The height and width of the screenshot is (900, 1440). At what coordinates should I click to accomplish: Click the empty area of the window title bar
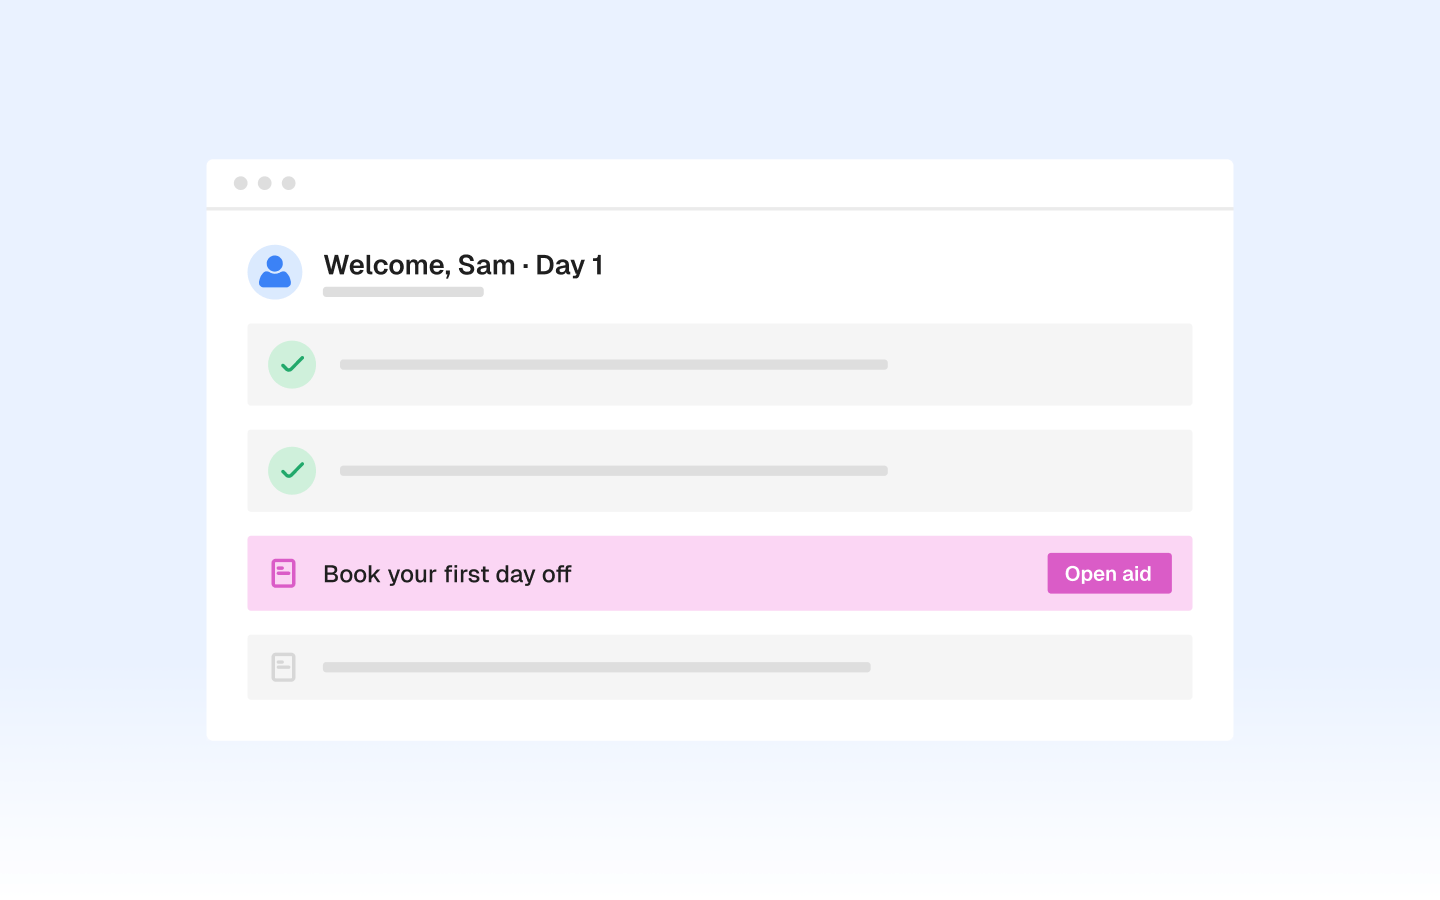(760, 183)
